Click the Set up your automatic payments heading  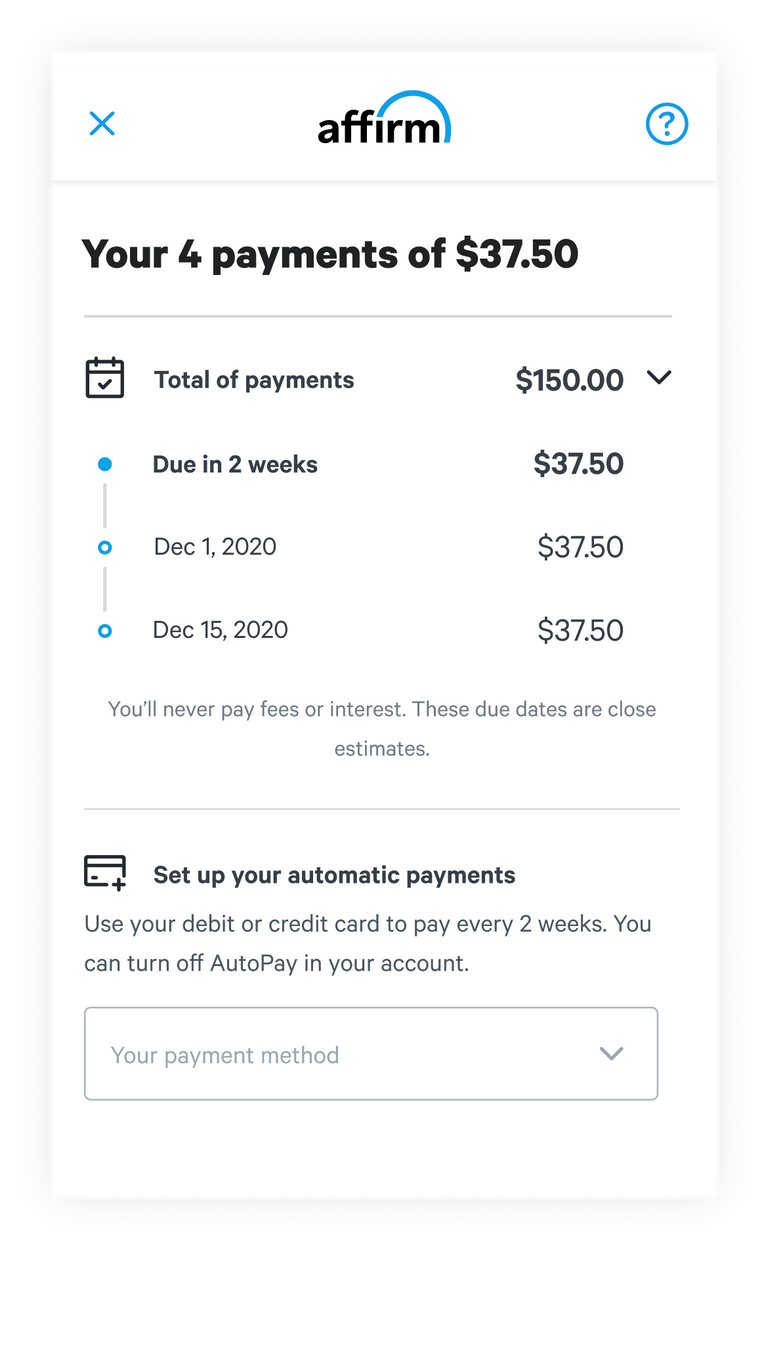334,875
